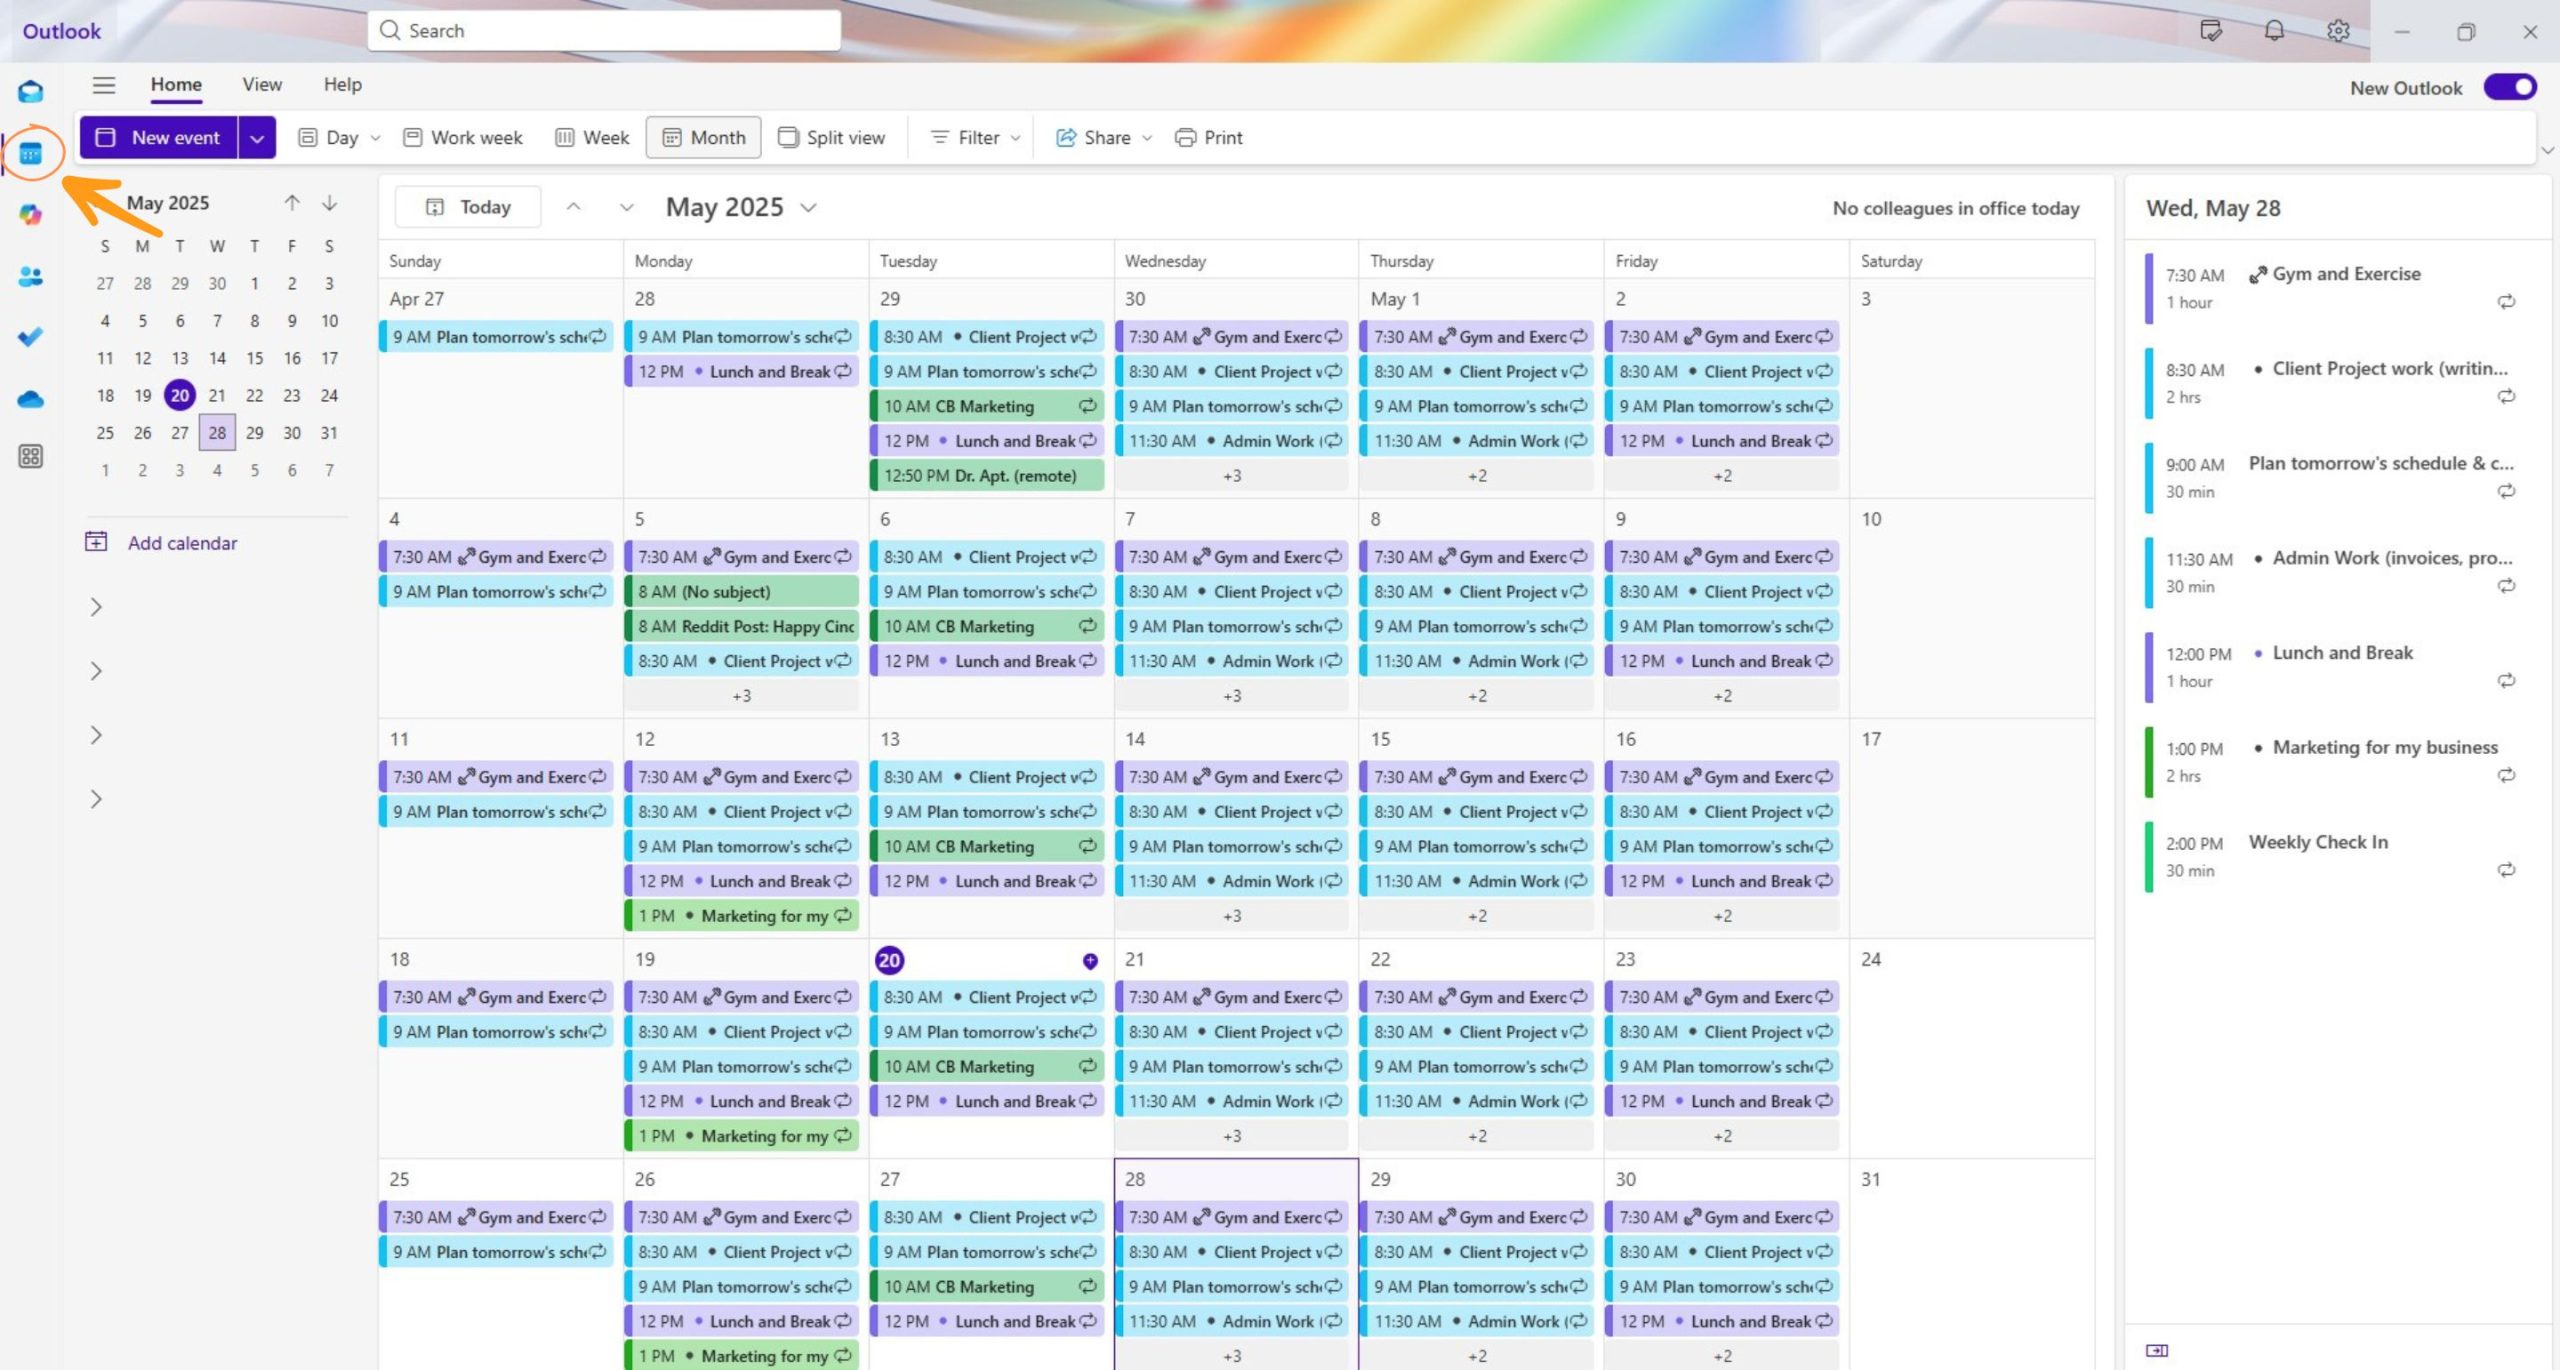Open the settings gear icon
The image size is (2560, 1370).
pyautogui.click(x=2338, y=31)
